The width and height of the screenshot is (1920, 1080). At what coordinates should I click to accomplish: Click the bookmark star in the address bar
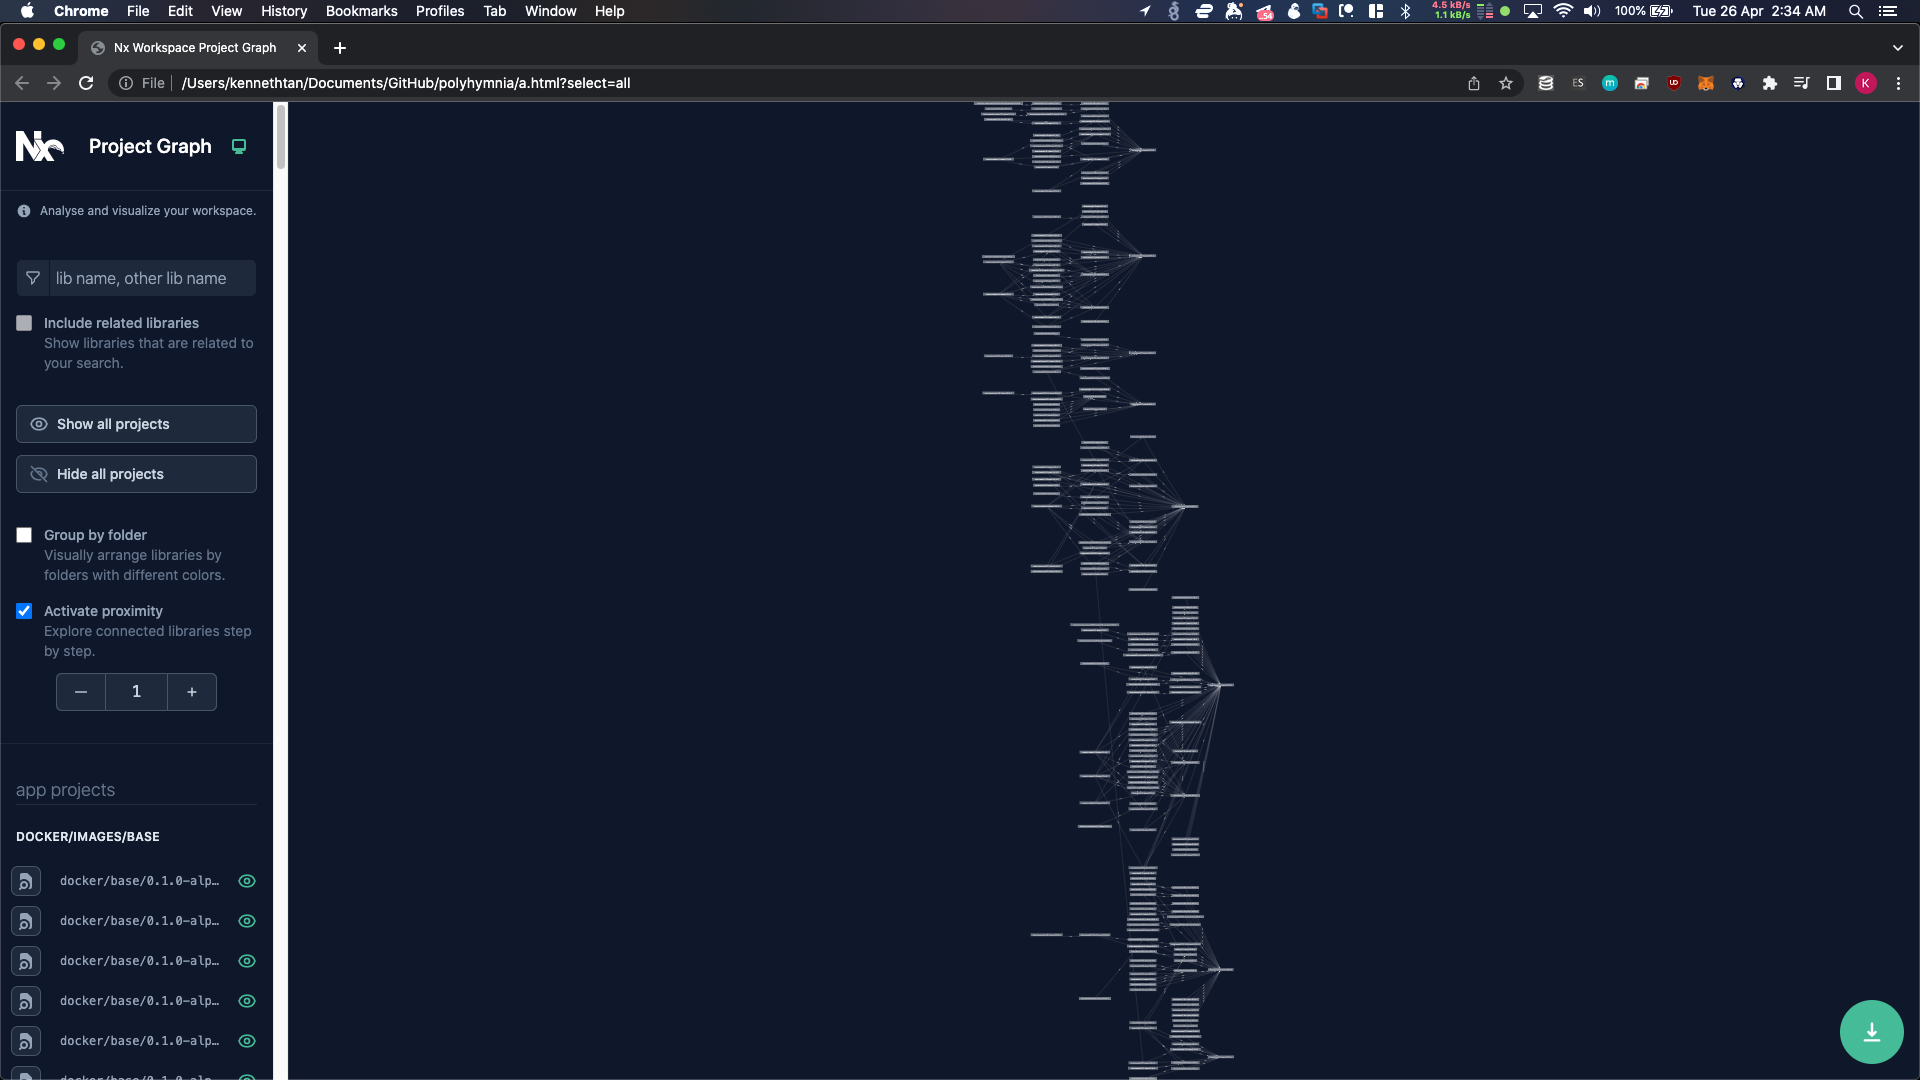[x=1506, y=83]
